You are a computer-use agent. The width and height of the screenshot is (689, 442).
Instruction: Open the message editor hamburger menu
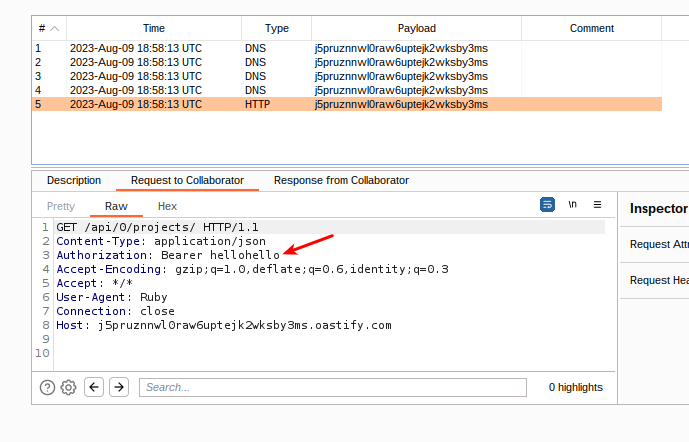598,204
